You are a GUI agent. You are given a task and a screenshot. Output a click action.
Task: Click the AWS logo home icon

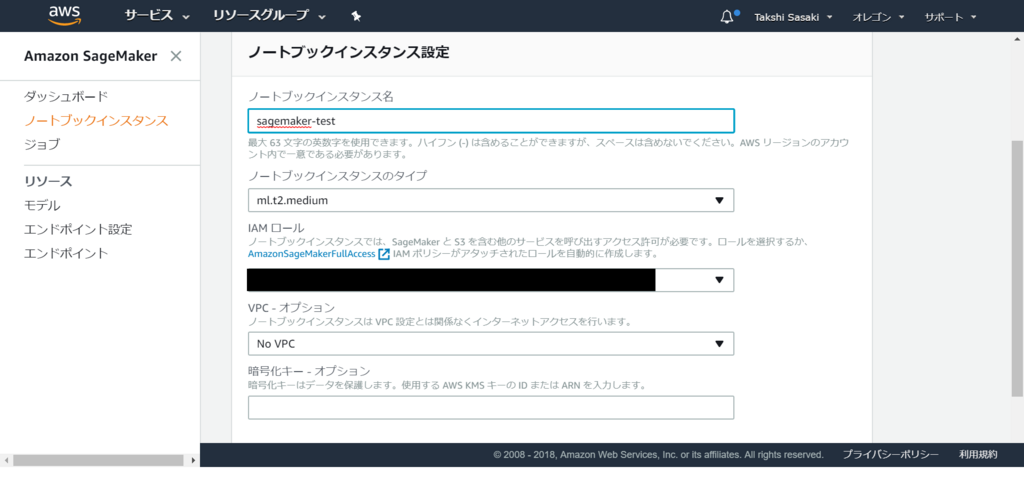65,15
